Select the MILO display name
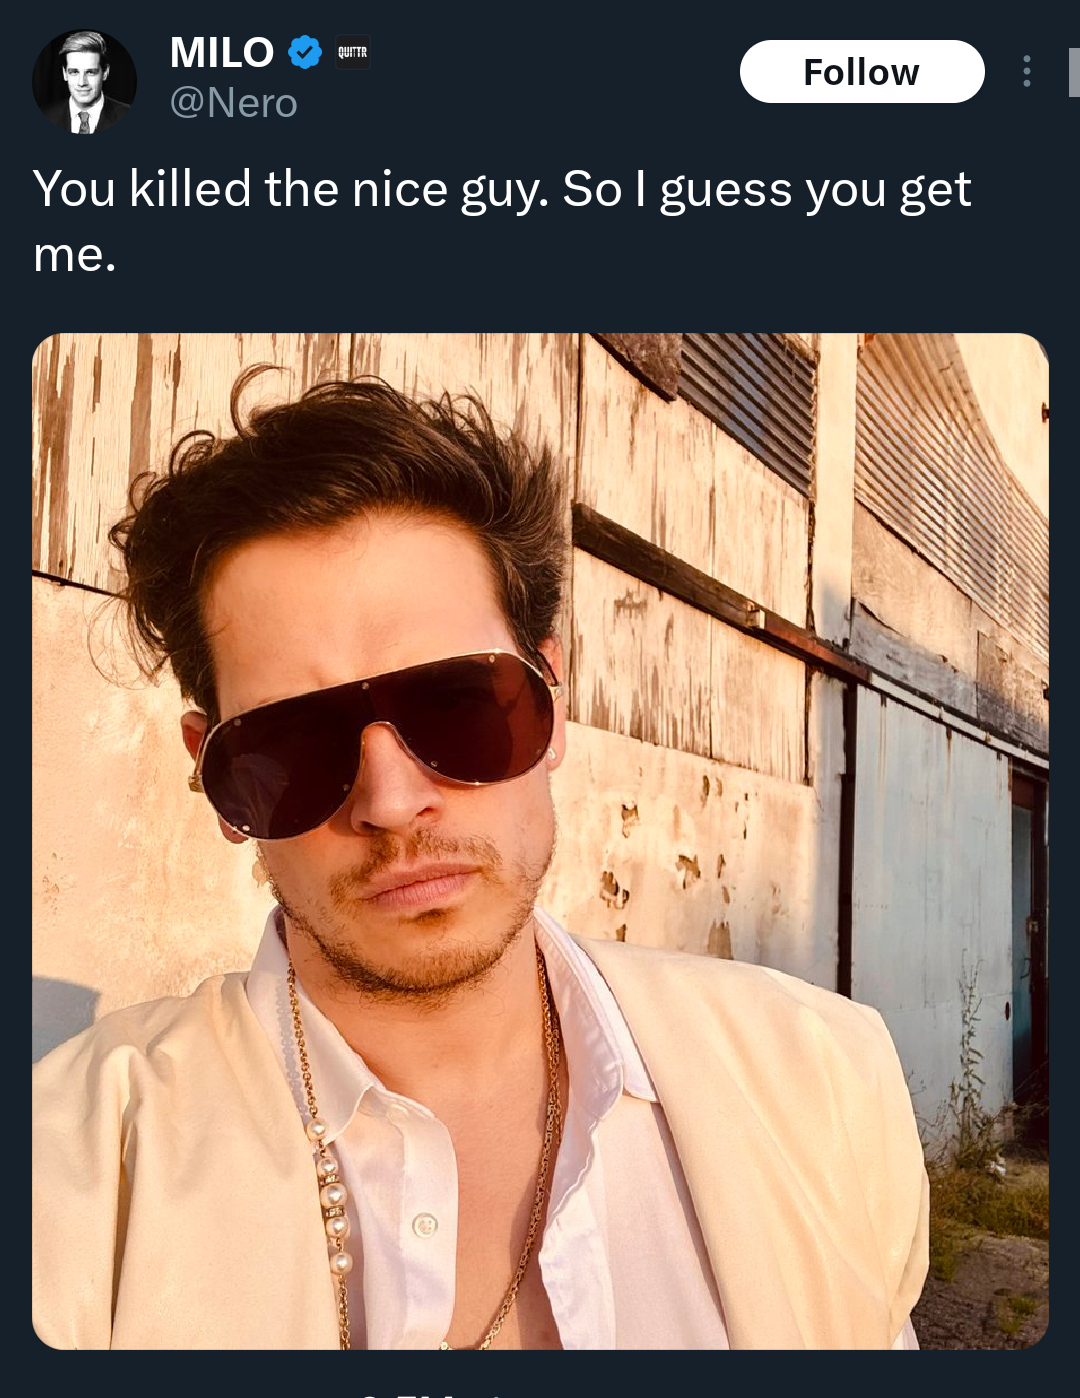This screenshot has width=1080, height=1398. 222,52
